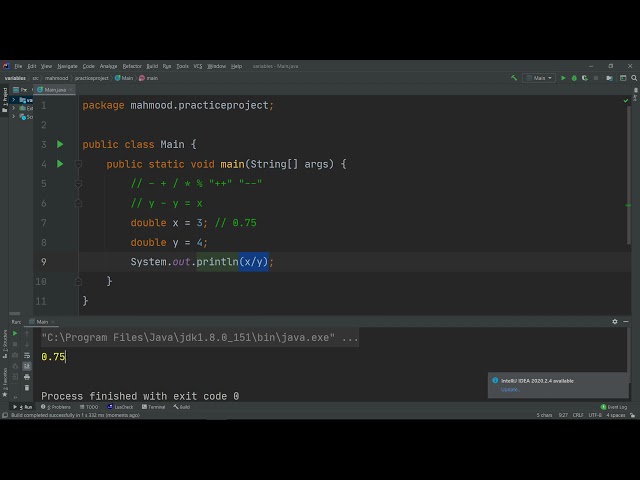Viewport: 640px width, 480px height.
Task: Close the Main tab in Run panel
Action: (53, 322)
